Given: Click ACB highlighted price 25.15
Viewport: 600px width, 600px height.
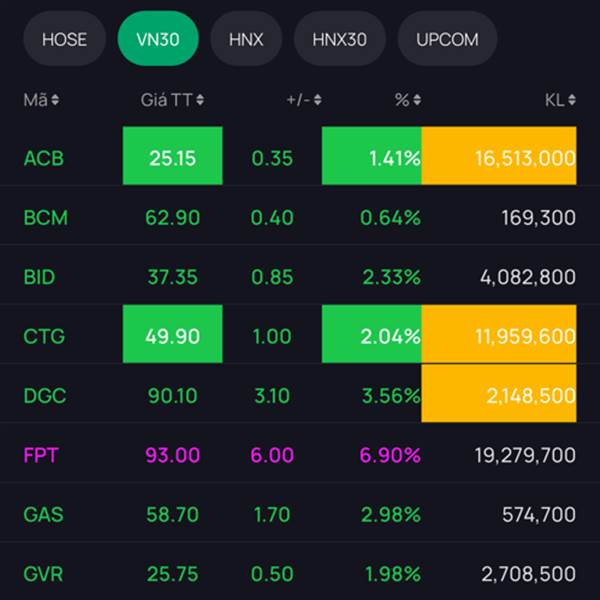Looking at the screenshot, I should tap(172, 157).
